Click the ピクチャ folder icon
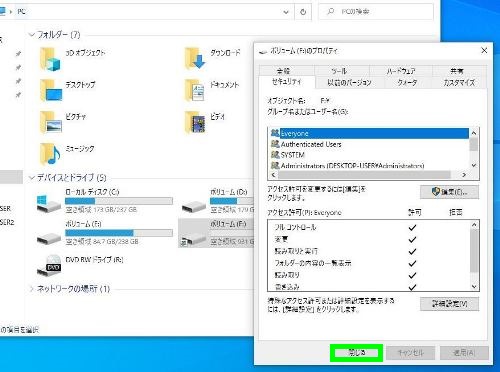500x372 pixels. (51, 122)
